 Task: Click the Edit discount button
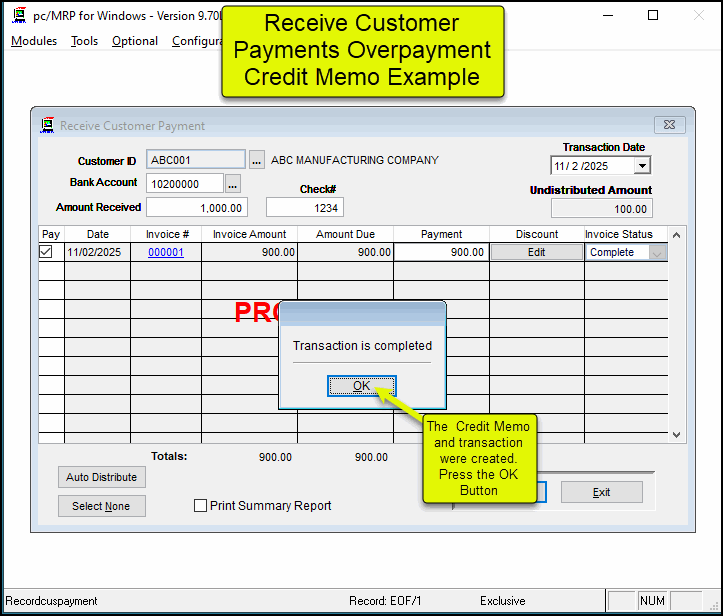536,253
